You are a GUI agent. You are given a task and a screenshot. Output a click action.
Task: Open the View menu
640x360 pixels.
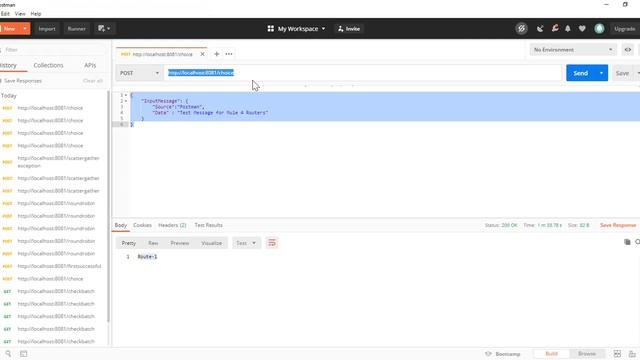click(x=20, y=14)
